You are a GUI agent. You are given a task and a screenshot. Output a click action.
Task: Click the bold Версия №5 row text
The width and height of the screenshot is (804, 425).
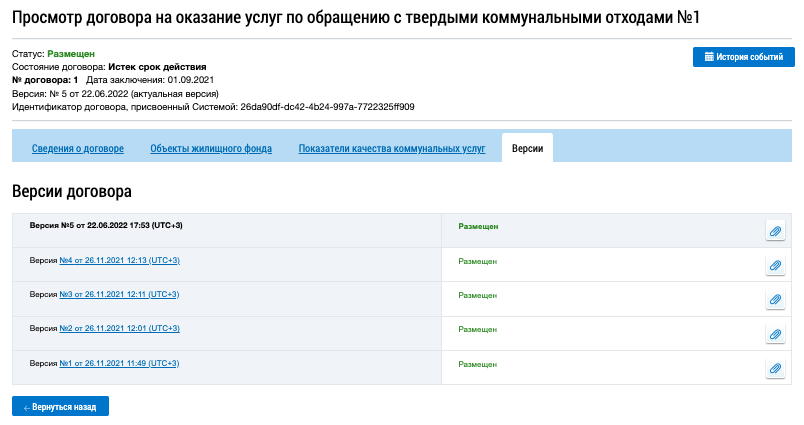[x=106, y=226]
